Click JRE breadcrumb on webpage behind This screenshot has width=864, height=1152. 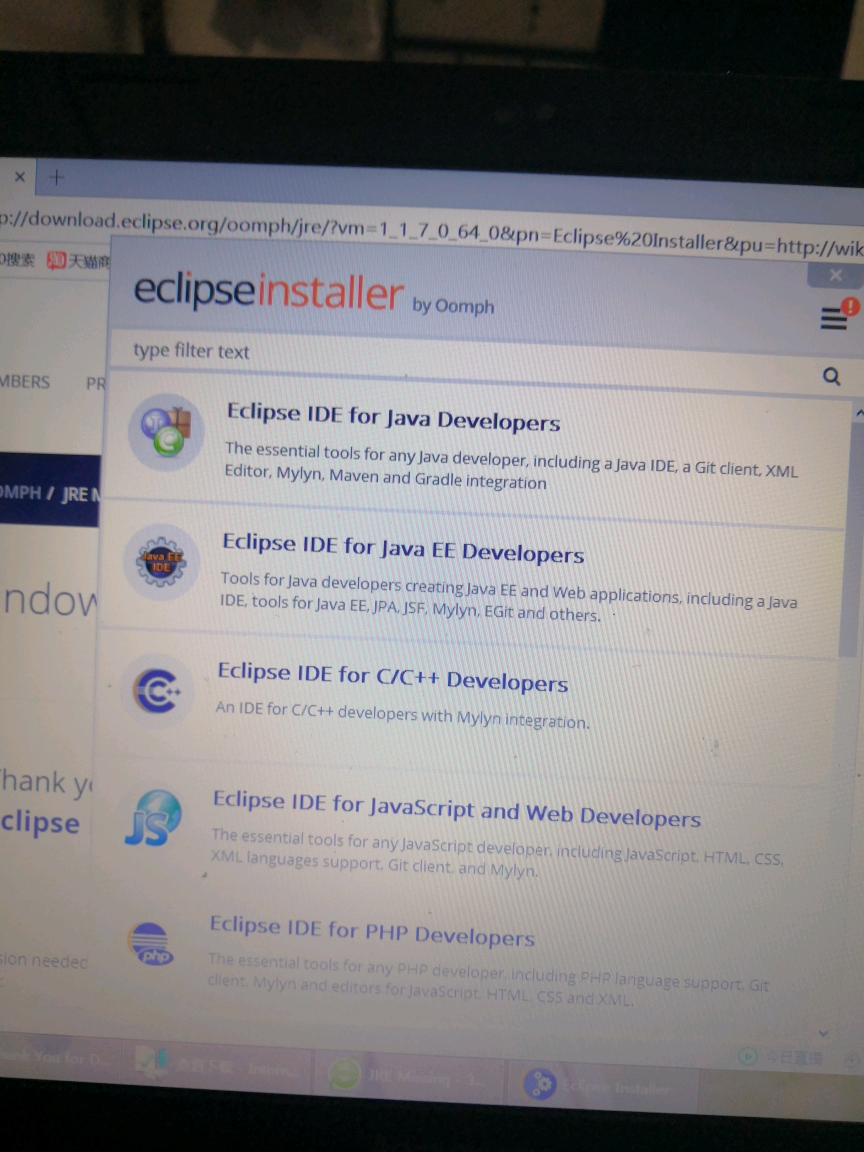(80, 494)
